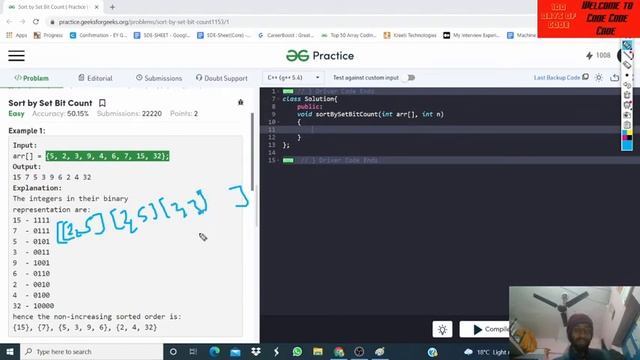640x360 pixels.
Task: Open the C++ language dropdown
Action: 293,78
